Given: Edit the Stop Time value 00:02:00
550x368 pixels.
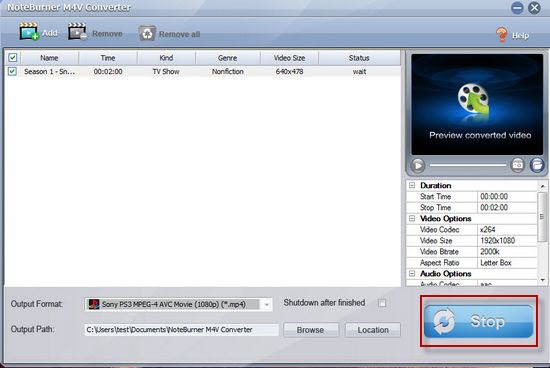Looking at the screenshot, I should [x=507, y=207].
